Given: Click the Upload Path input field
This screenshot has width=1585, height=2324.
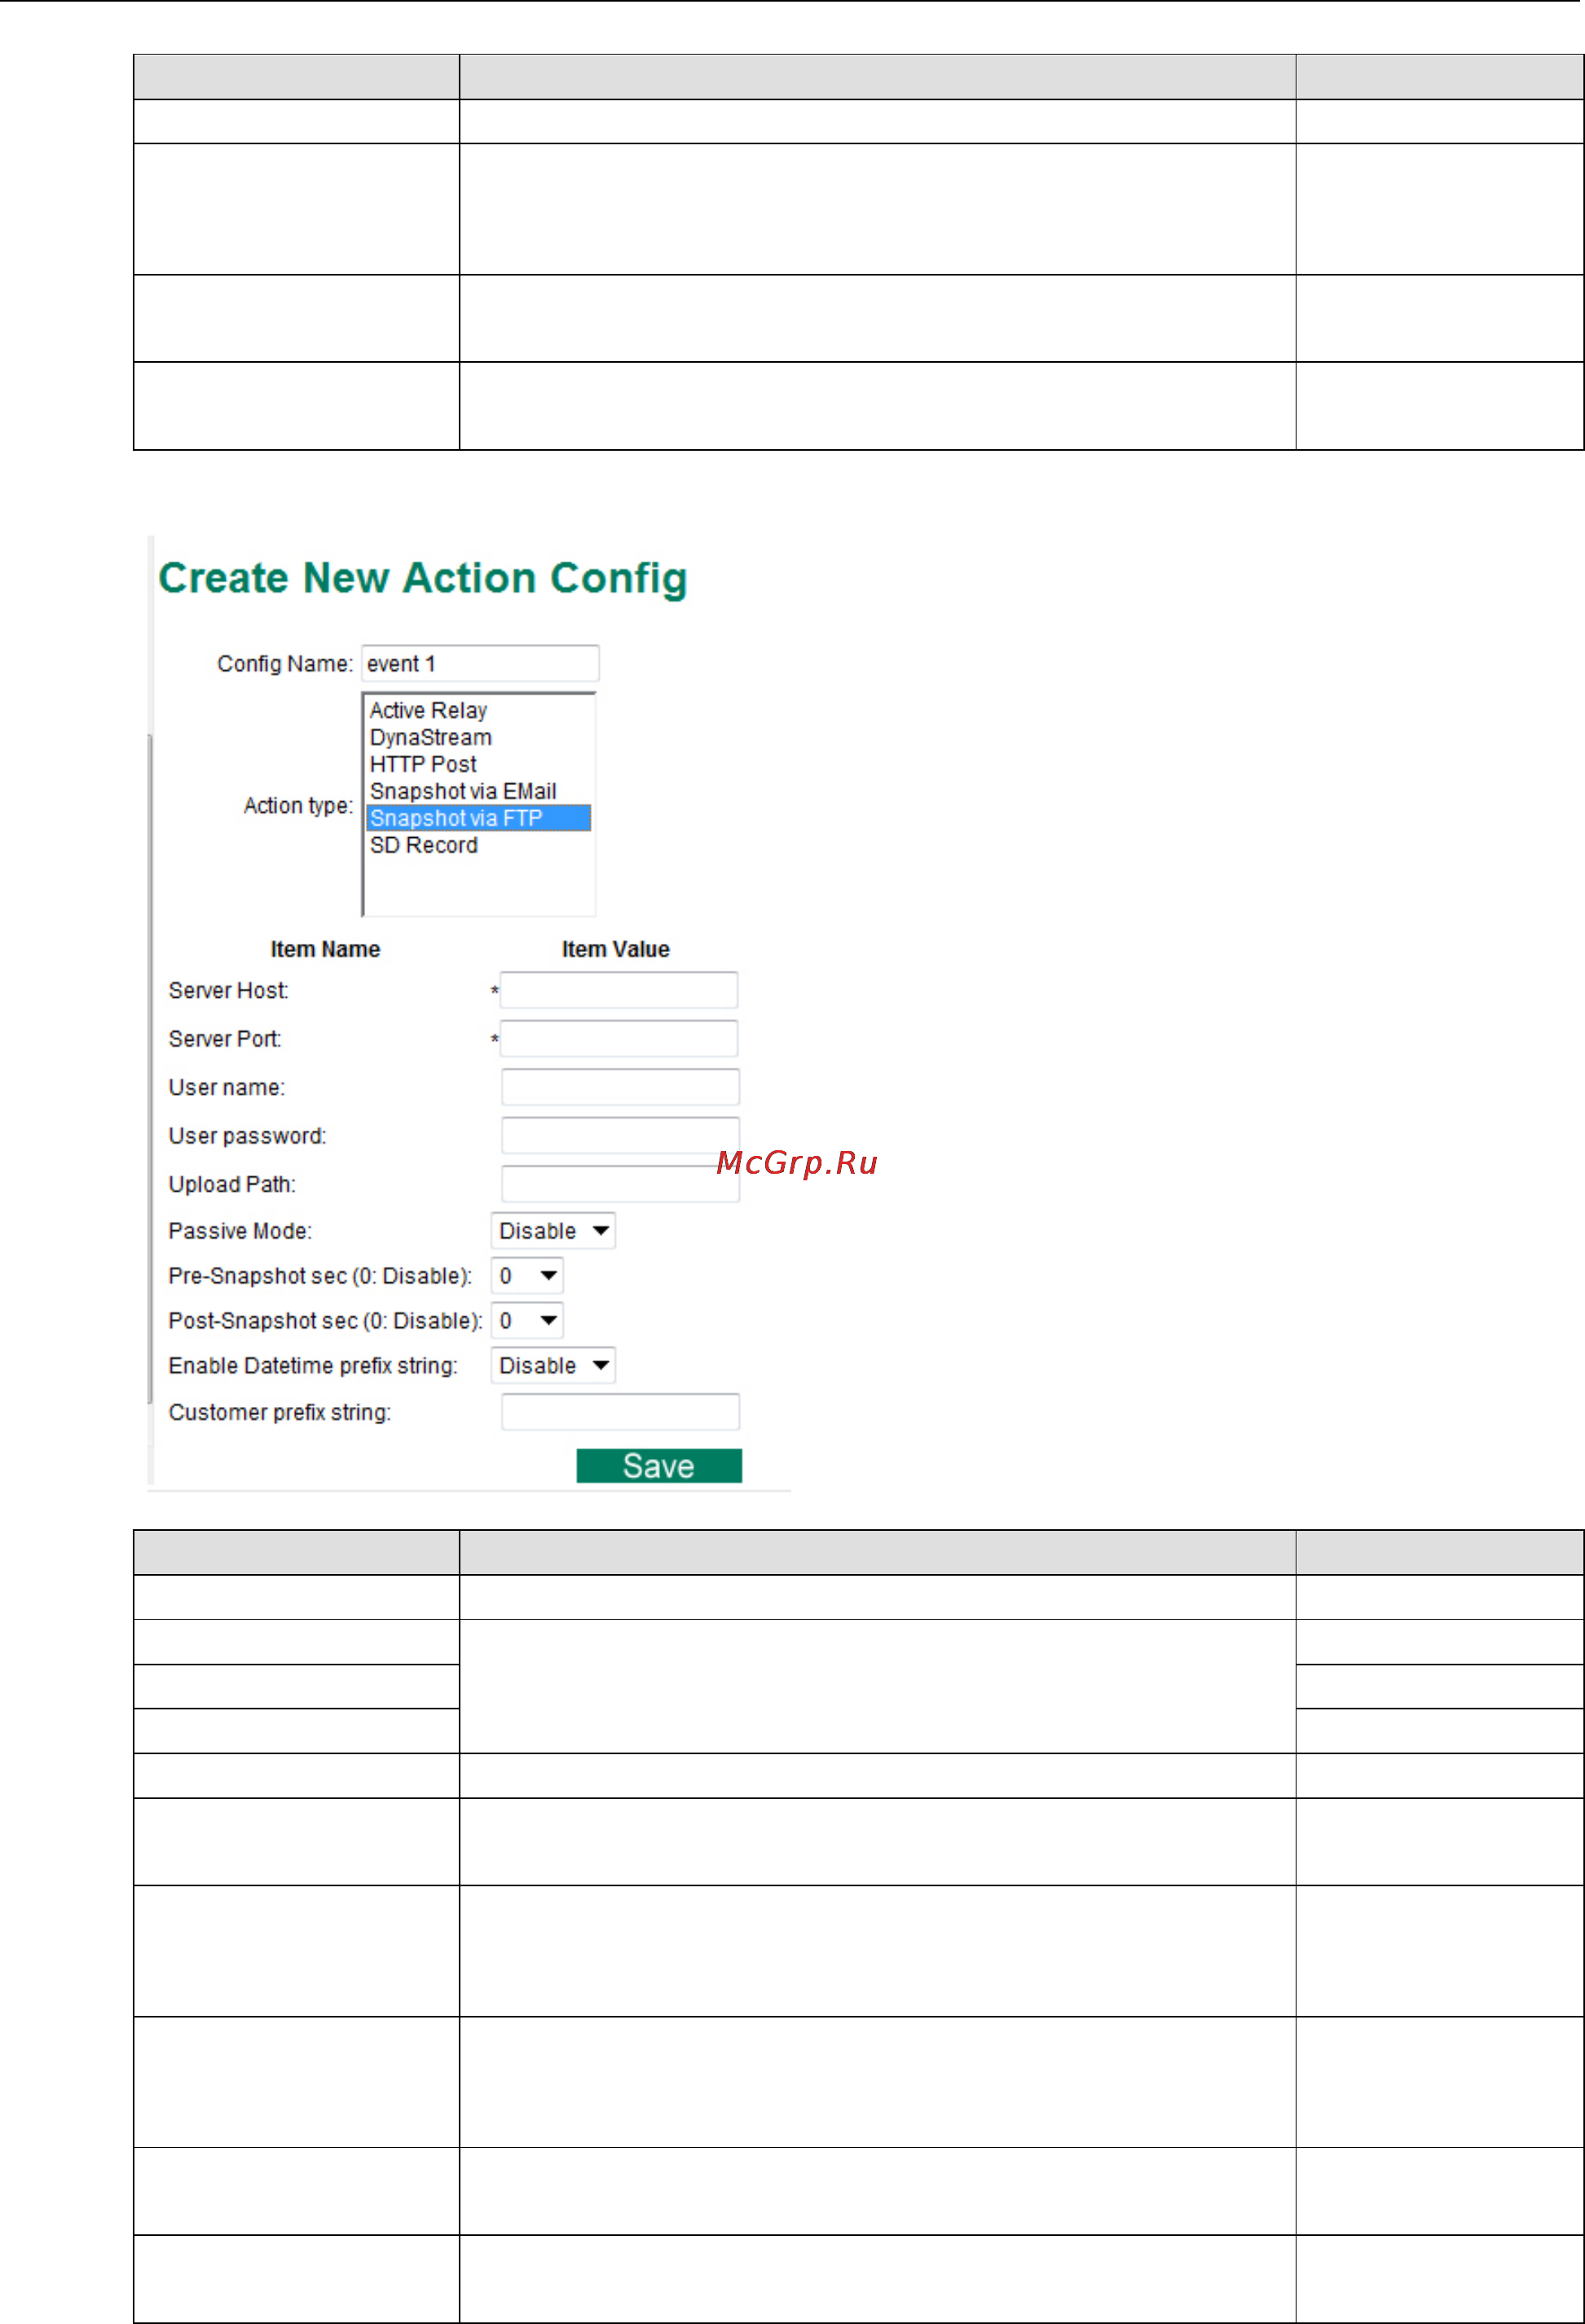Looking at the screenshot, I should coord(620,1184).
